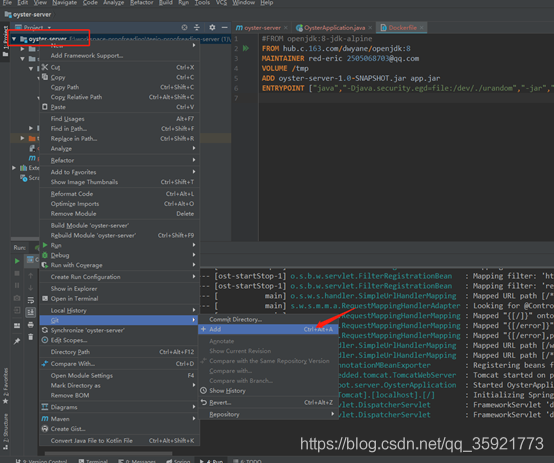Click the print icon in Run panel
This screenshot has height=463, width=554.
tap(31, 324)
